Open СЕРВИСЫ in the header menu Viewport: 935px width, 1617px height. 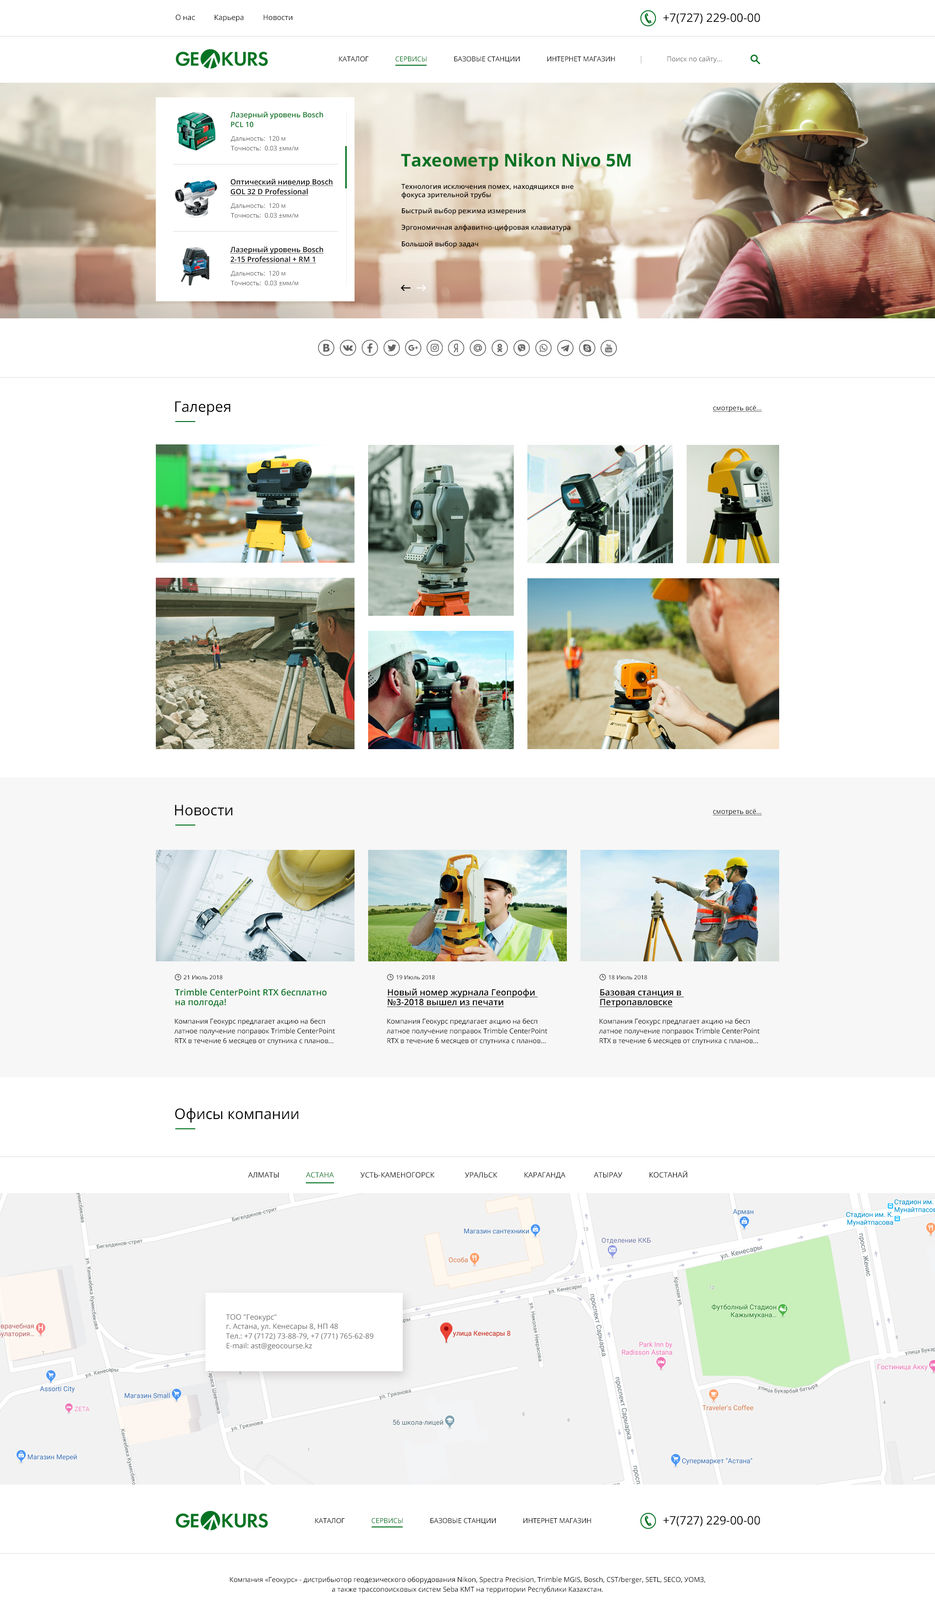click(411, 59)
